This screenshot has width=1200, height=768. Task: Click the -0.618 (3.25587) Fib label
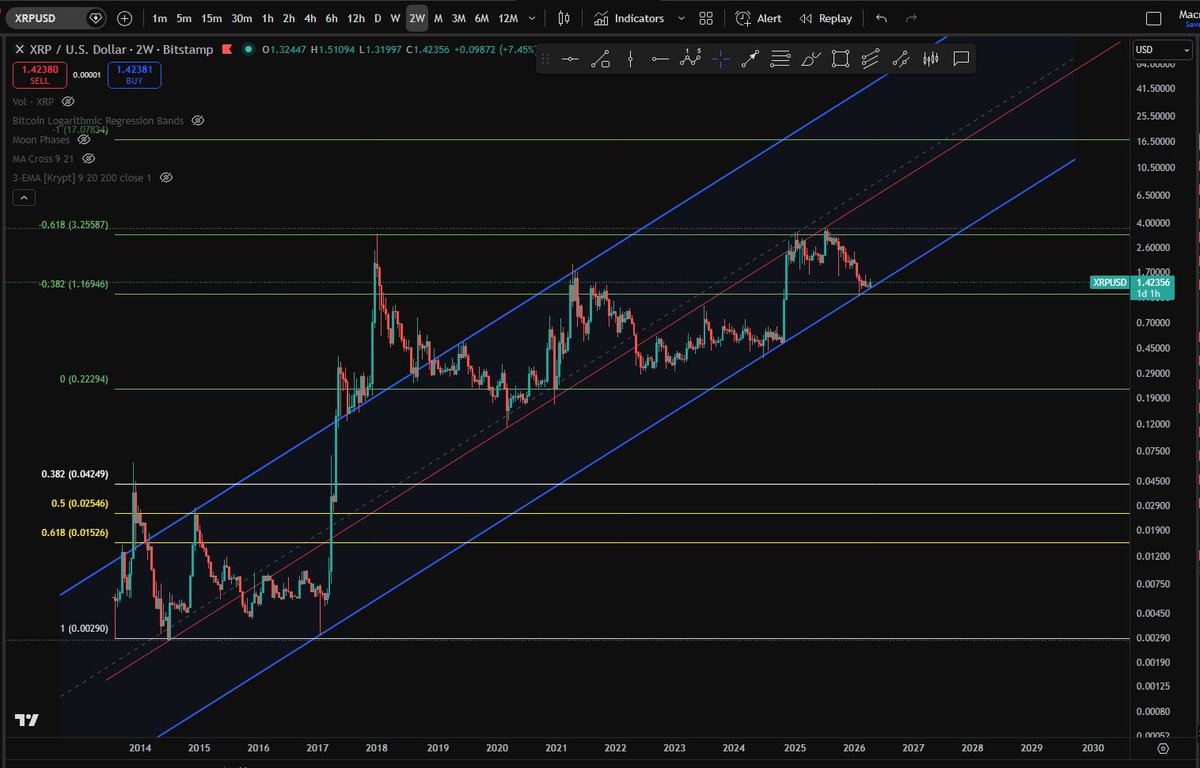tap(74, 225)
